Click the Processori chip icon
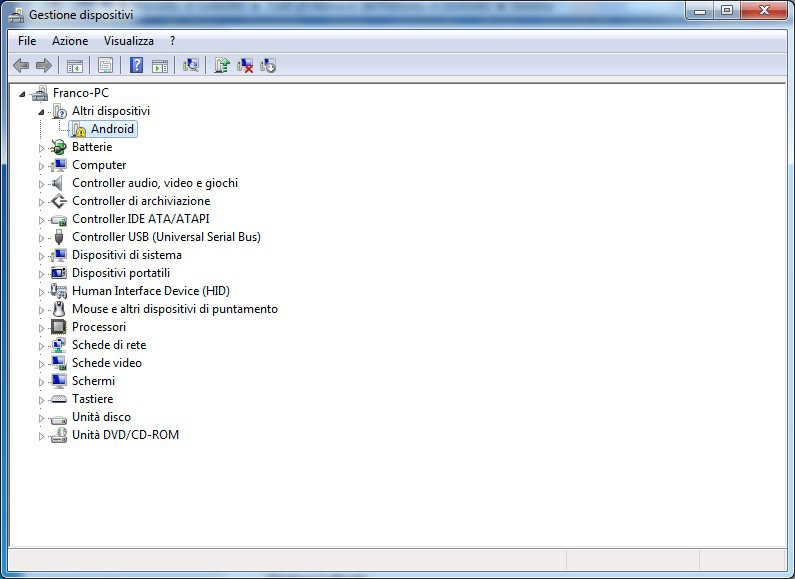795x579 pixels. pos(59,327)
